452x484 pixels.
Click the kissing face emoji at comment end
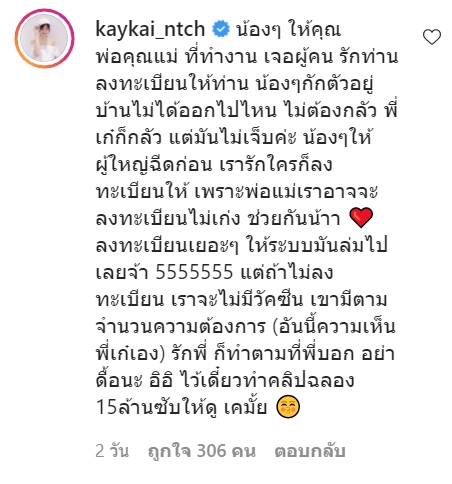pyautogui.click(x=288, y=407)
